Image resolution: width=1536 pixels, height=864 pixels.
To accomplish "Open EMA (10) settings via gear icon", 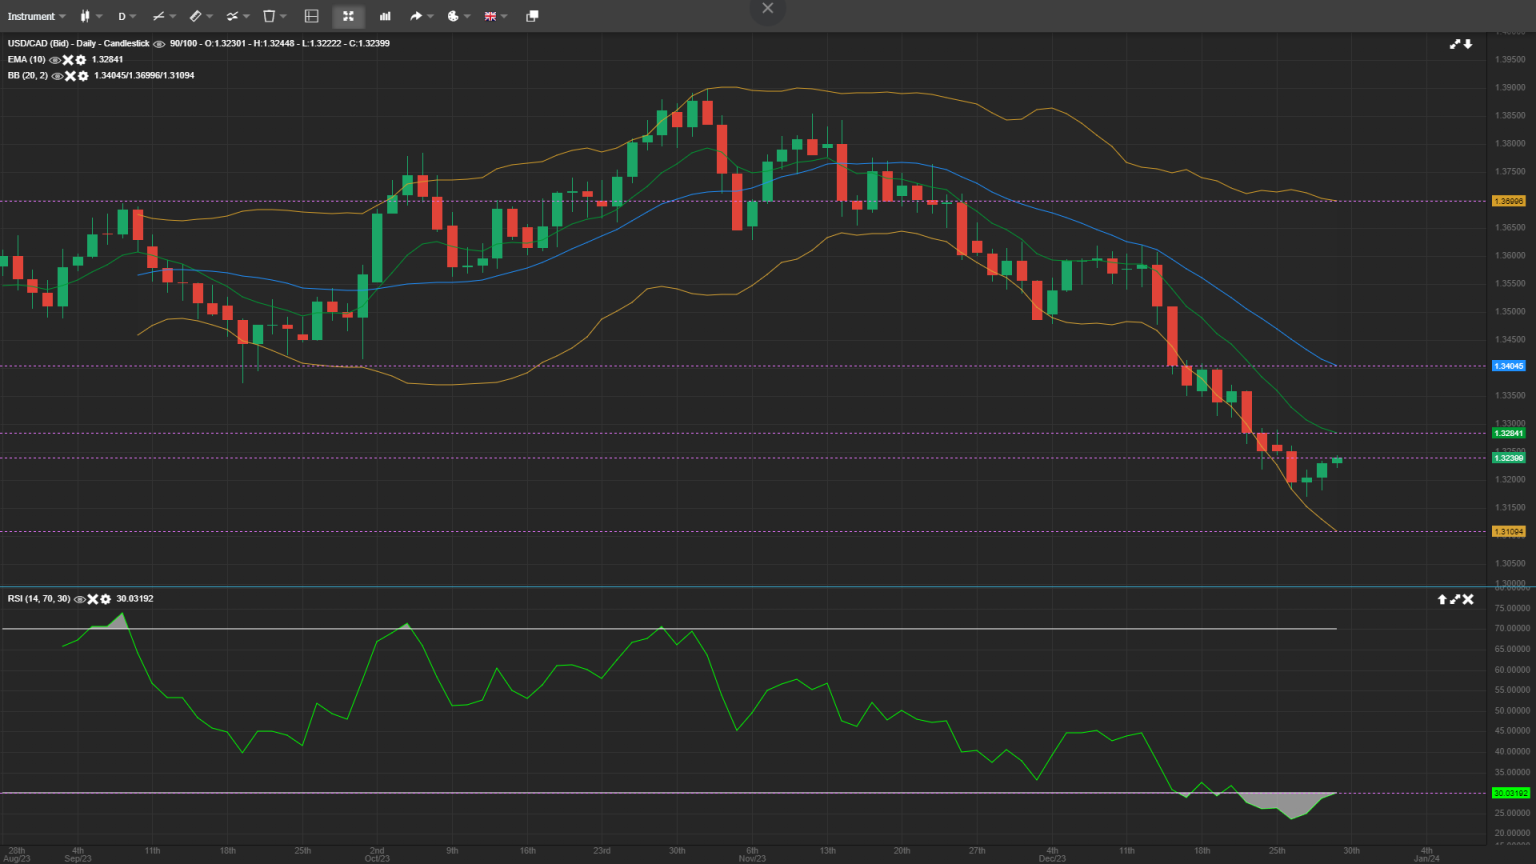I will click(x=81, y=60).
